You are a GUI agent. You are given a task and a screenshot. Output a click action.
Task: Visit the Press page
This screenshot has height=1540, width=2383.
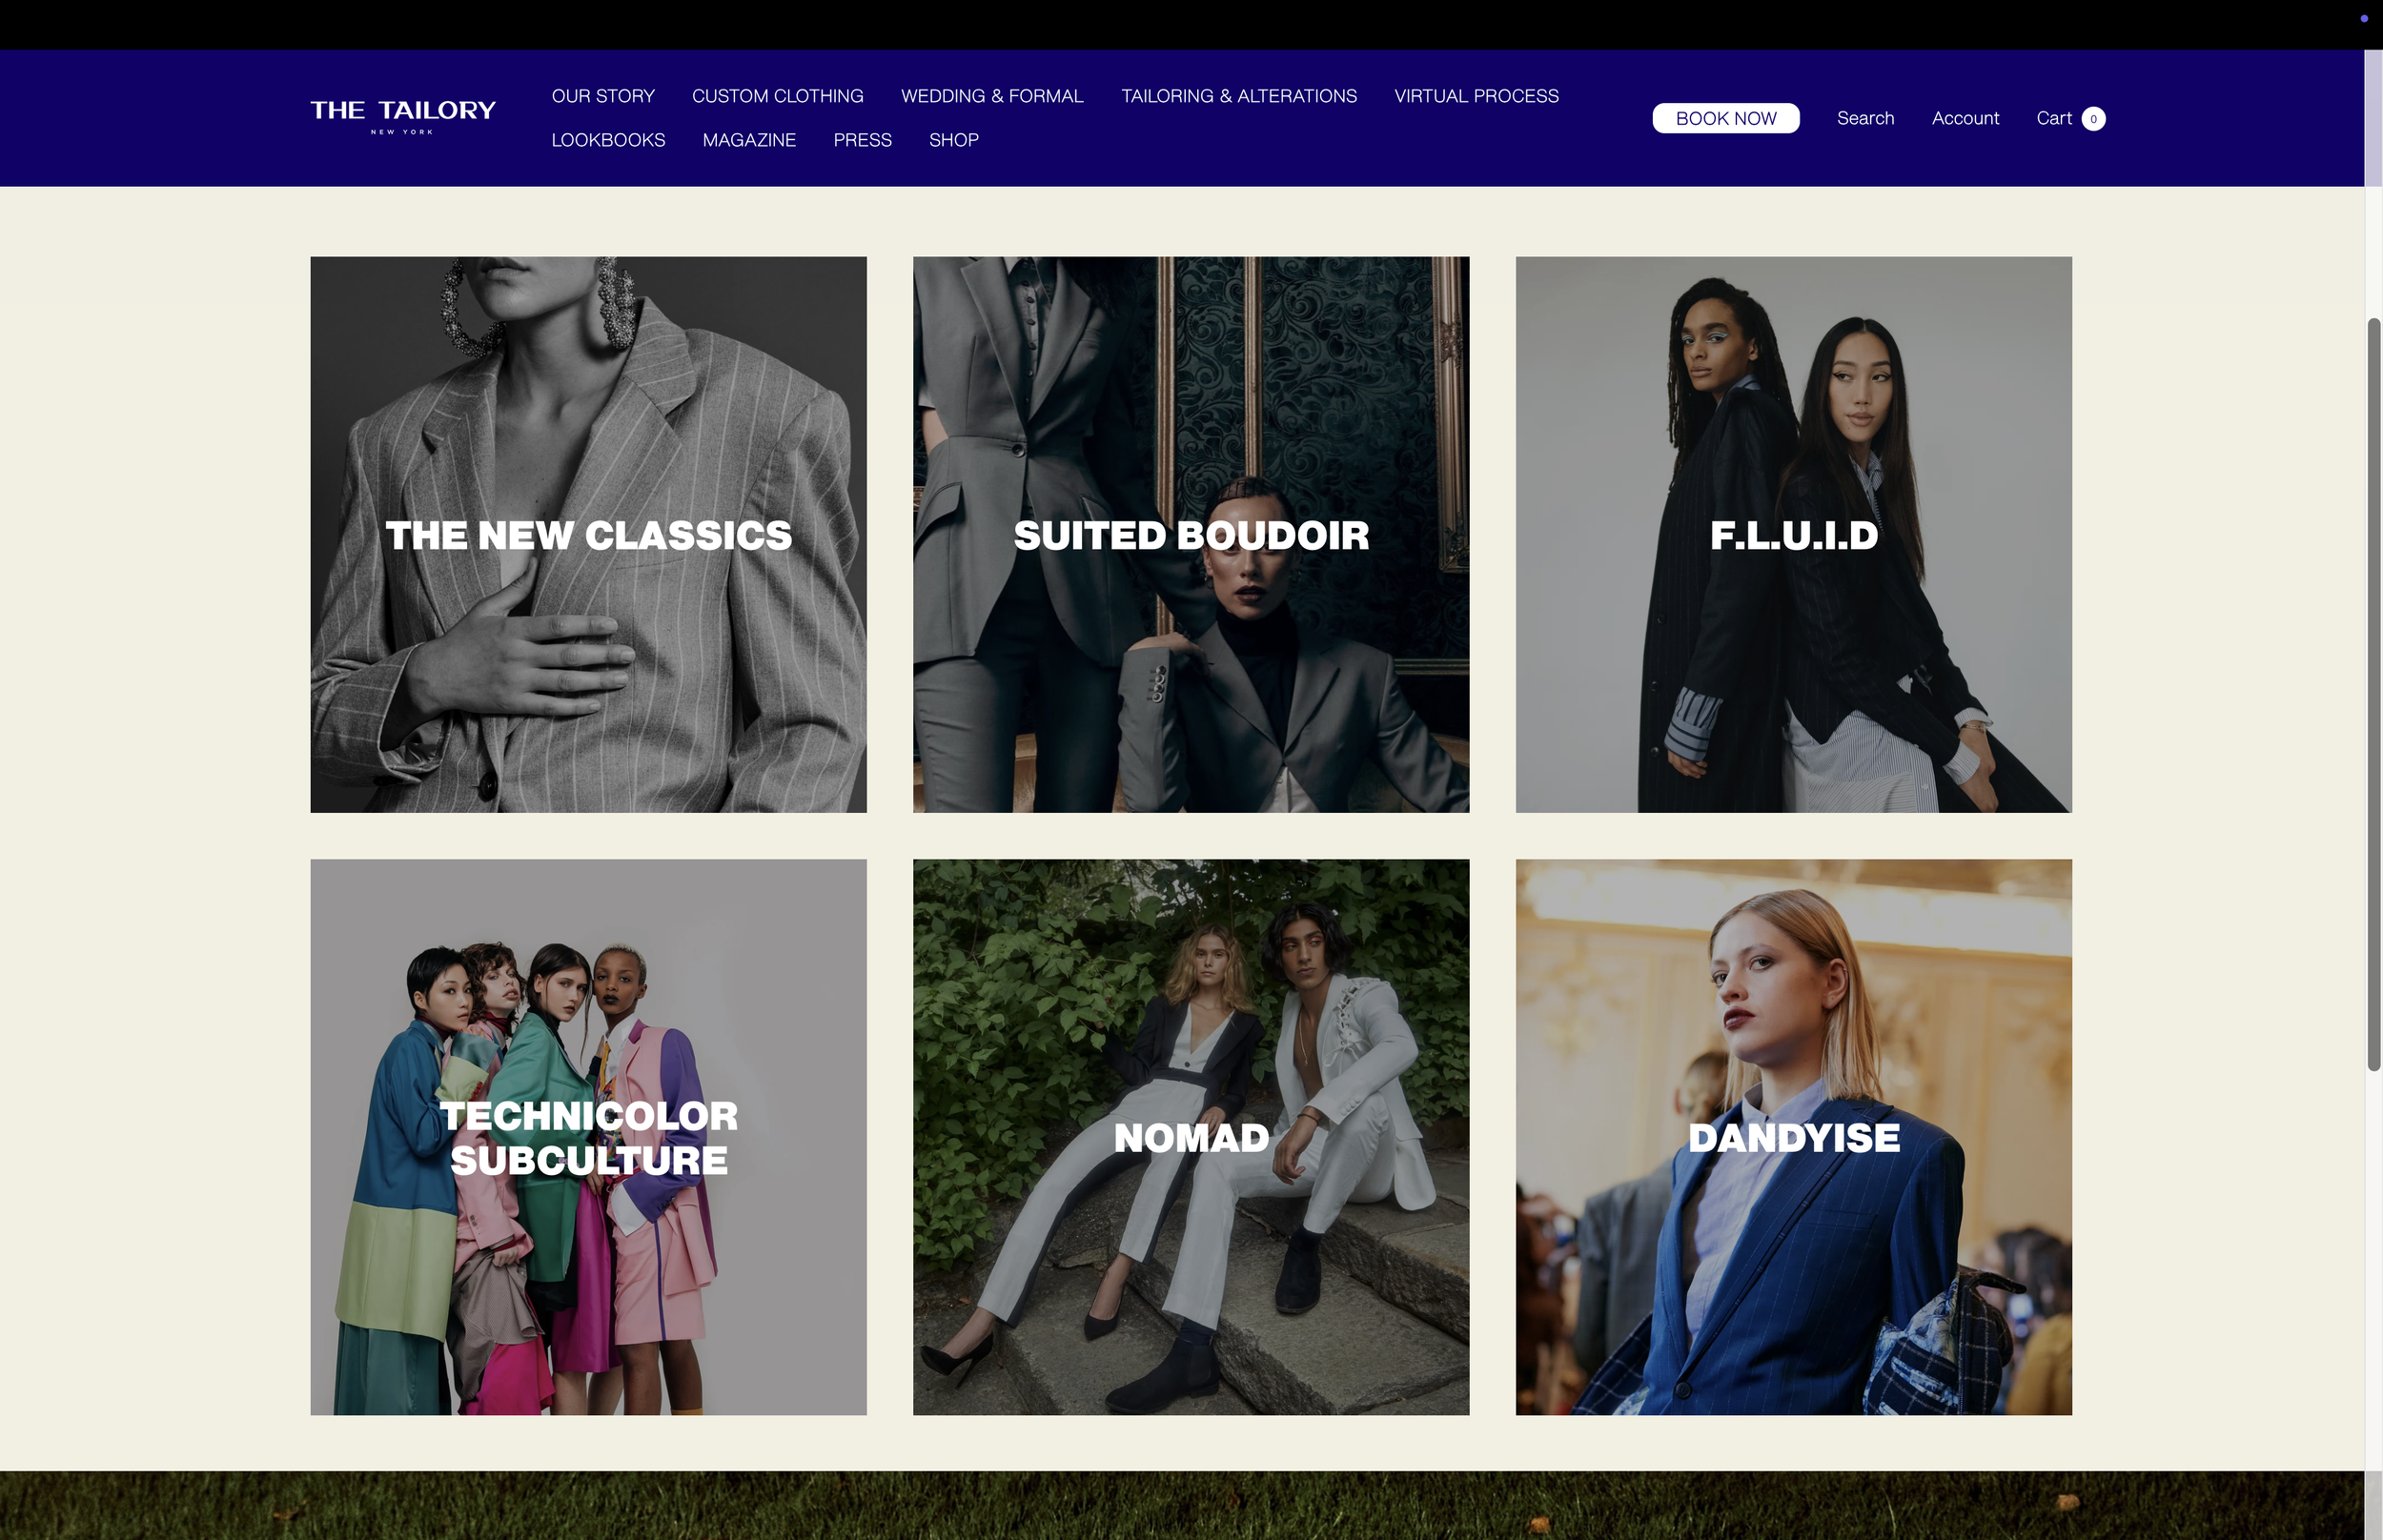[862, 140]
